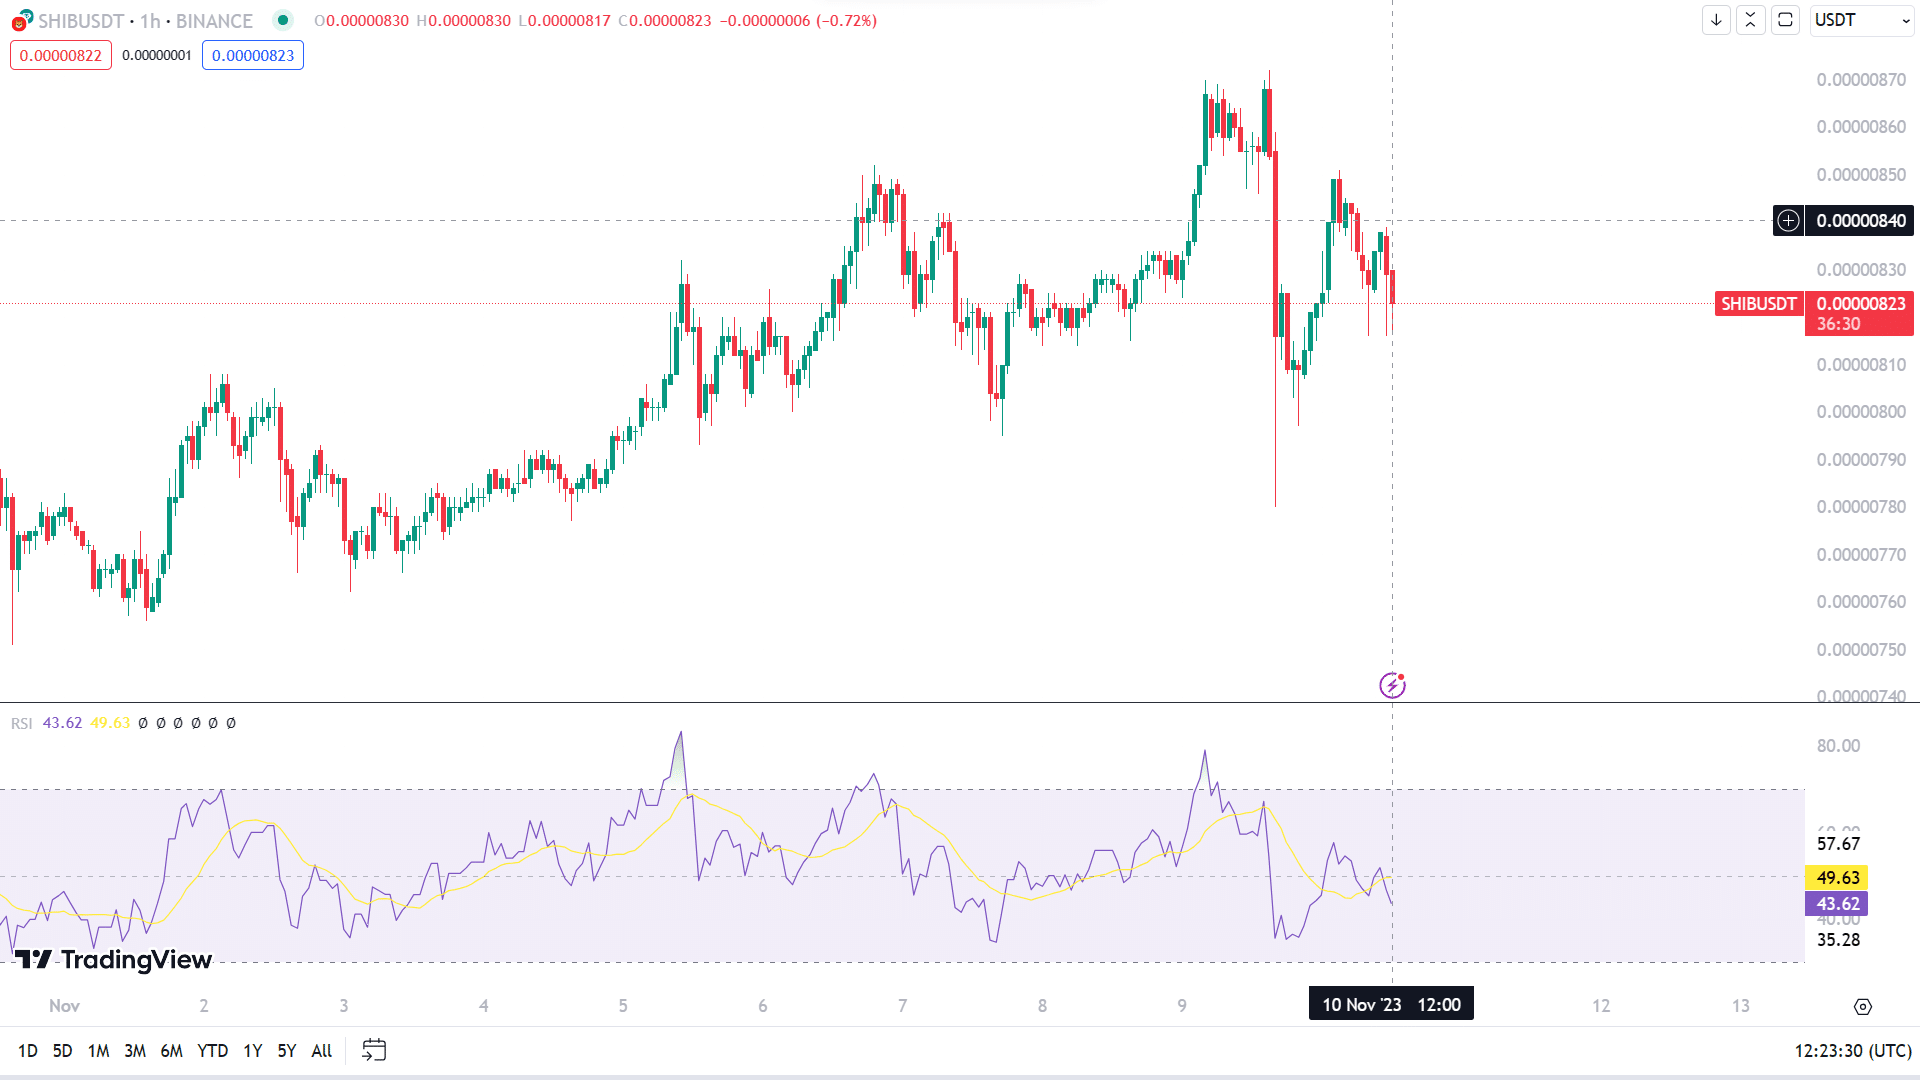Click the lightning bolt event icon
Viewport: 1920px width, 1080px height.
tap(1392, 685)
